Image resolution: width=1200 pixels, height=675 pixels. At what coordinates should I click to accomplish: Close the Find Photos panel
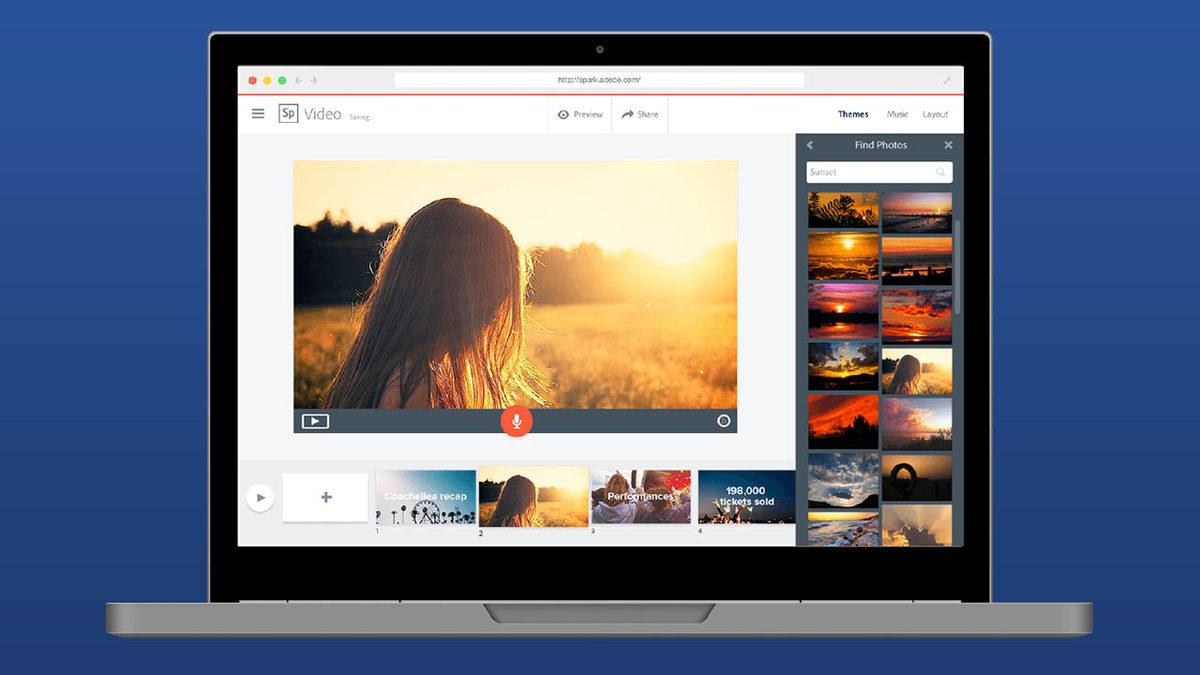click(948, 145)
